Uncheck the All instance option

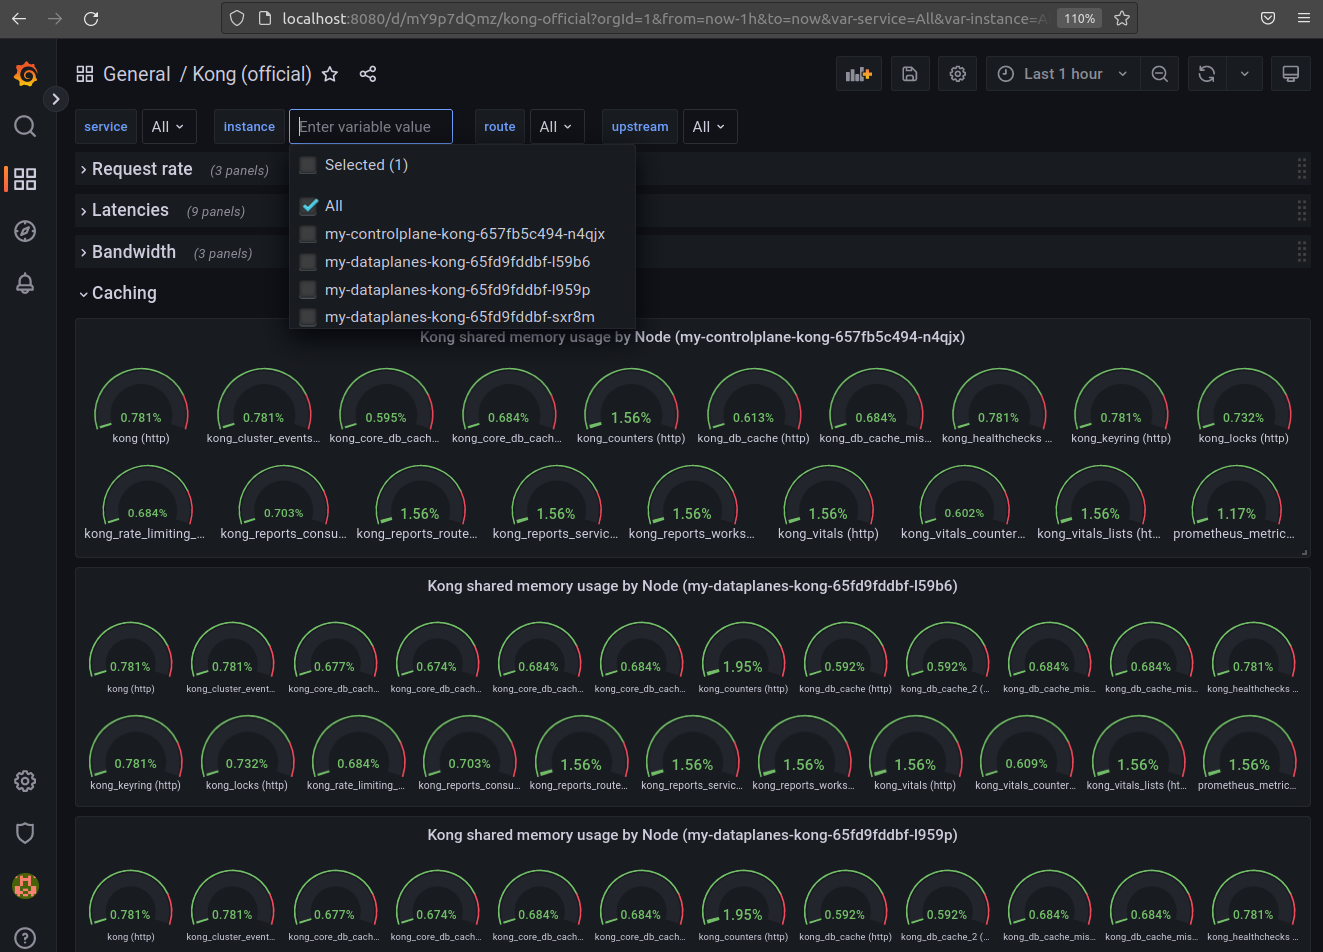(x=308, y=206)
